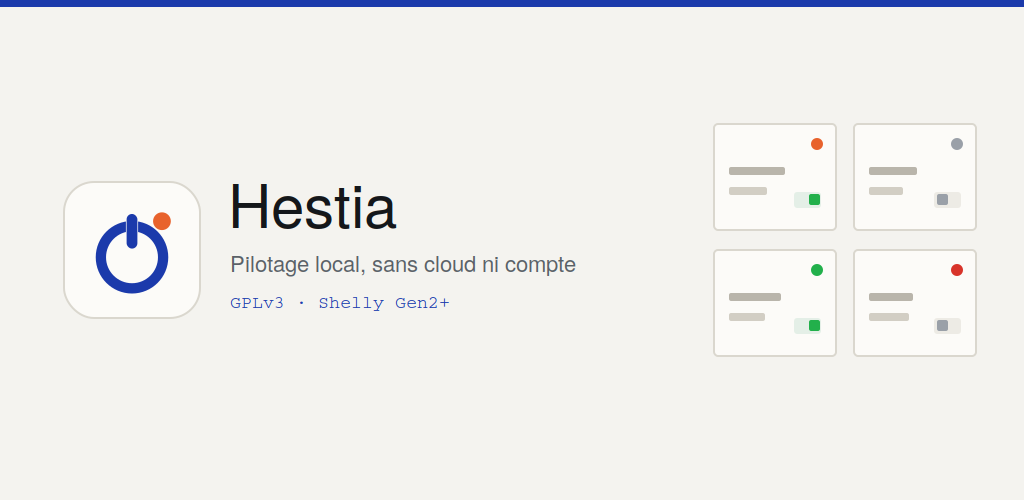Screen dimensions: 1024x500
Task: Click the green status dot on the bottom-left card
Action: 817,270
